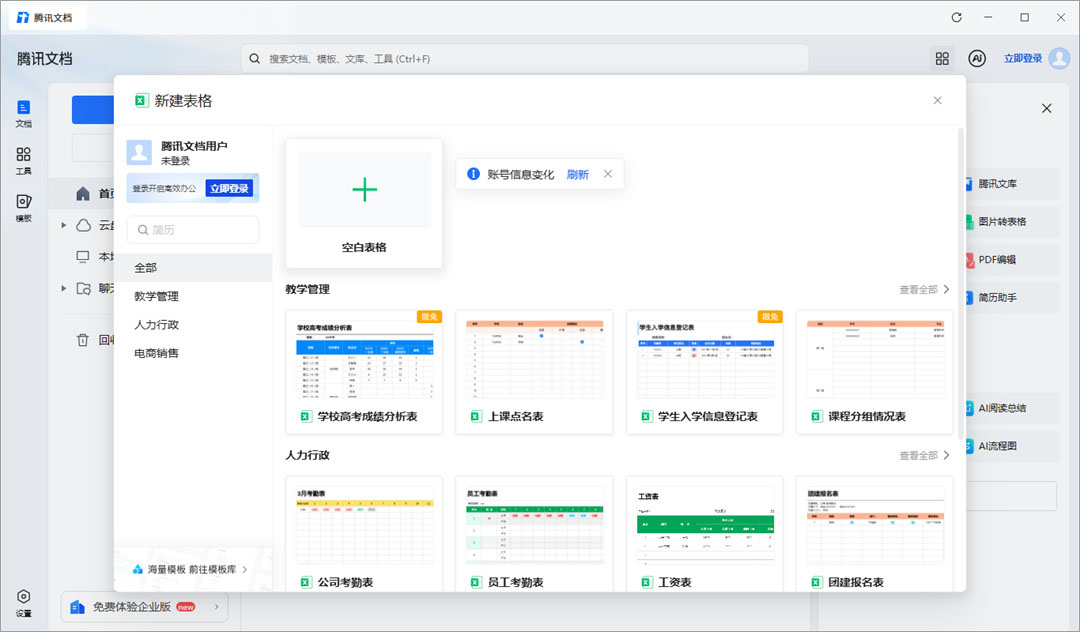Click the dialog vertical scrollbar
Viewport: 1080px width, 632px height.
(x=960, y=282)
